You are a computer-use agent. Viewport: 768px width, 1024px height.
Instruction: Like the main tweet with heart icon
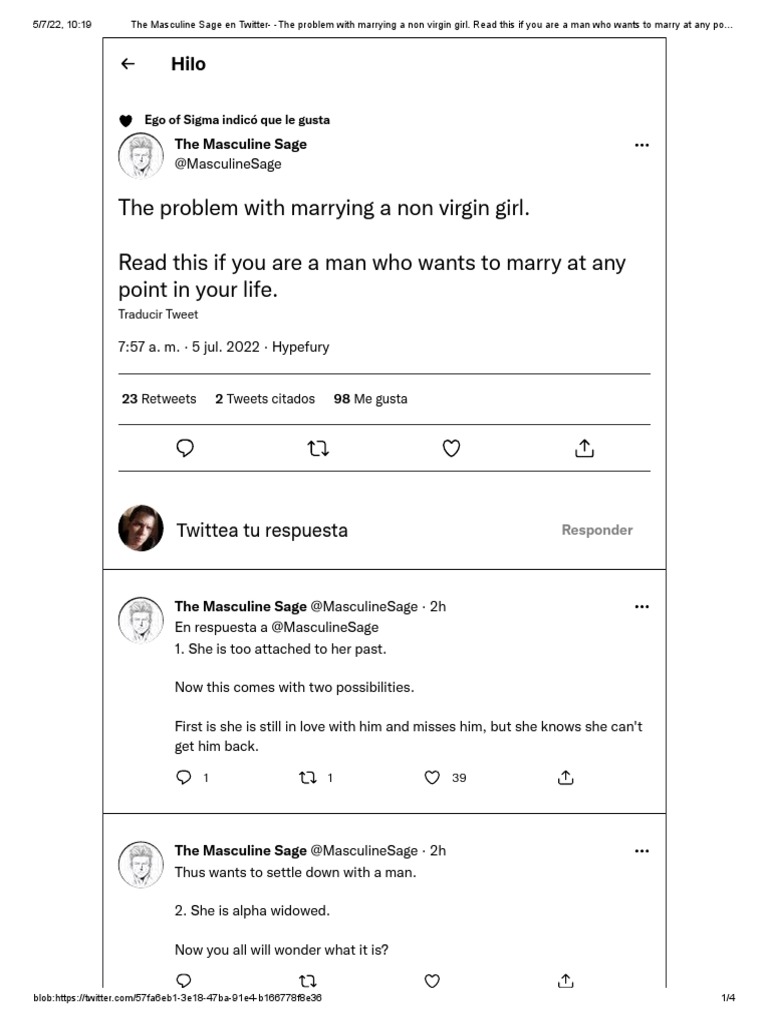click(451, 449)
